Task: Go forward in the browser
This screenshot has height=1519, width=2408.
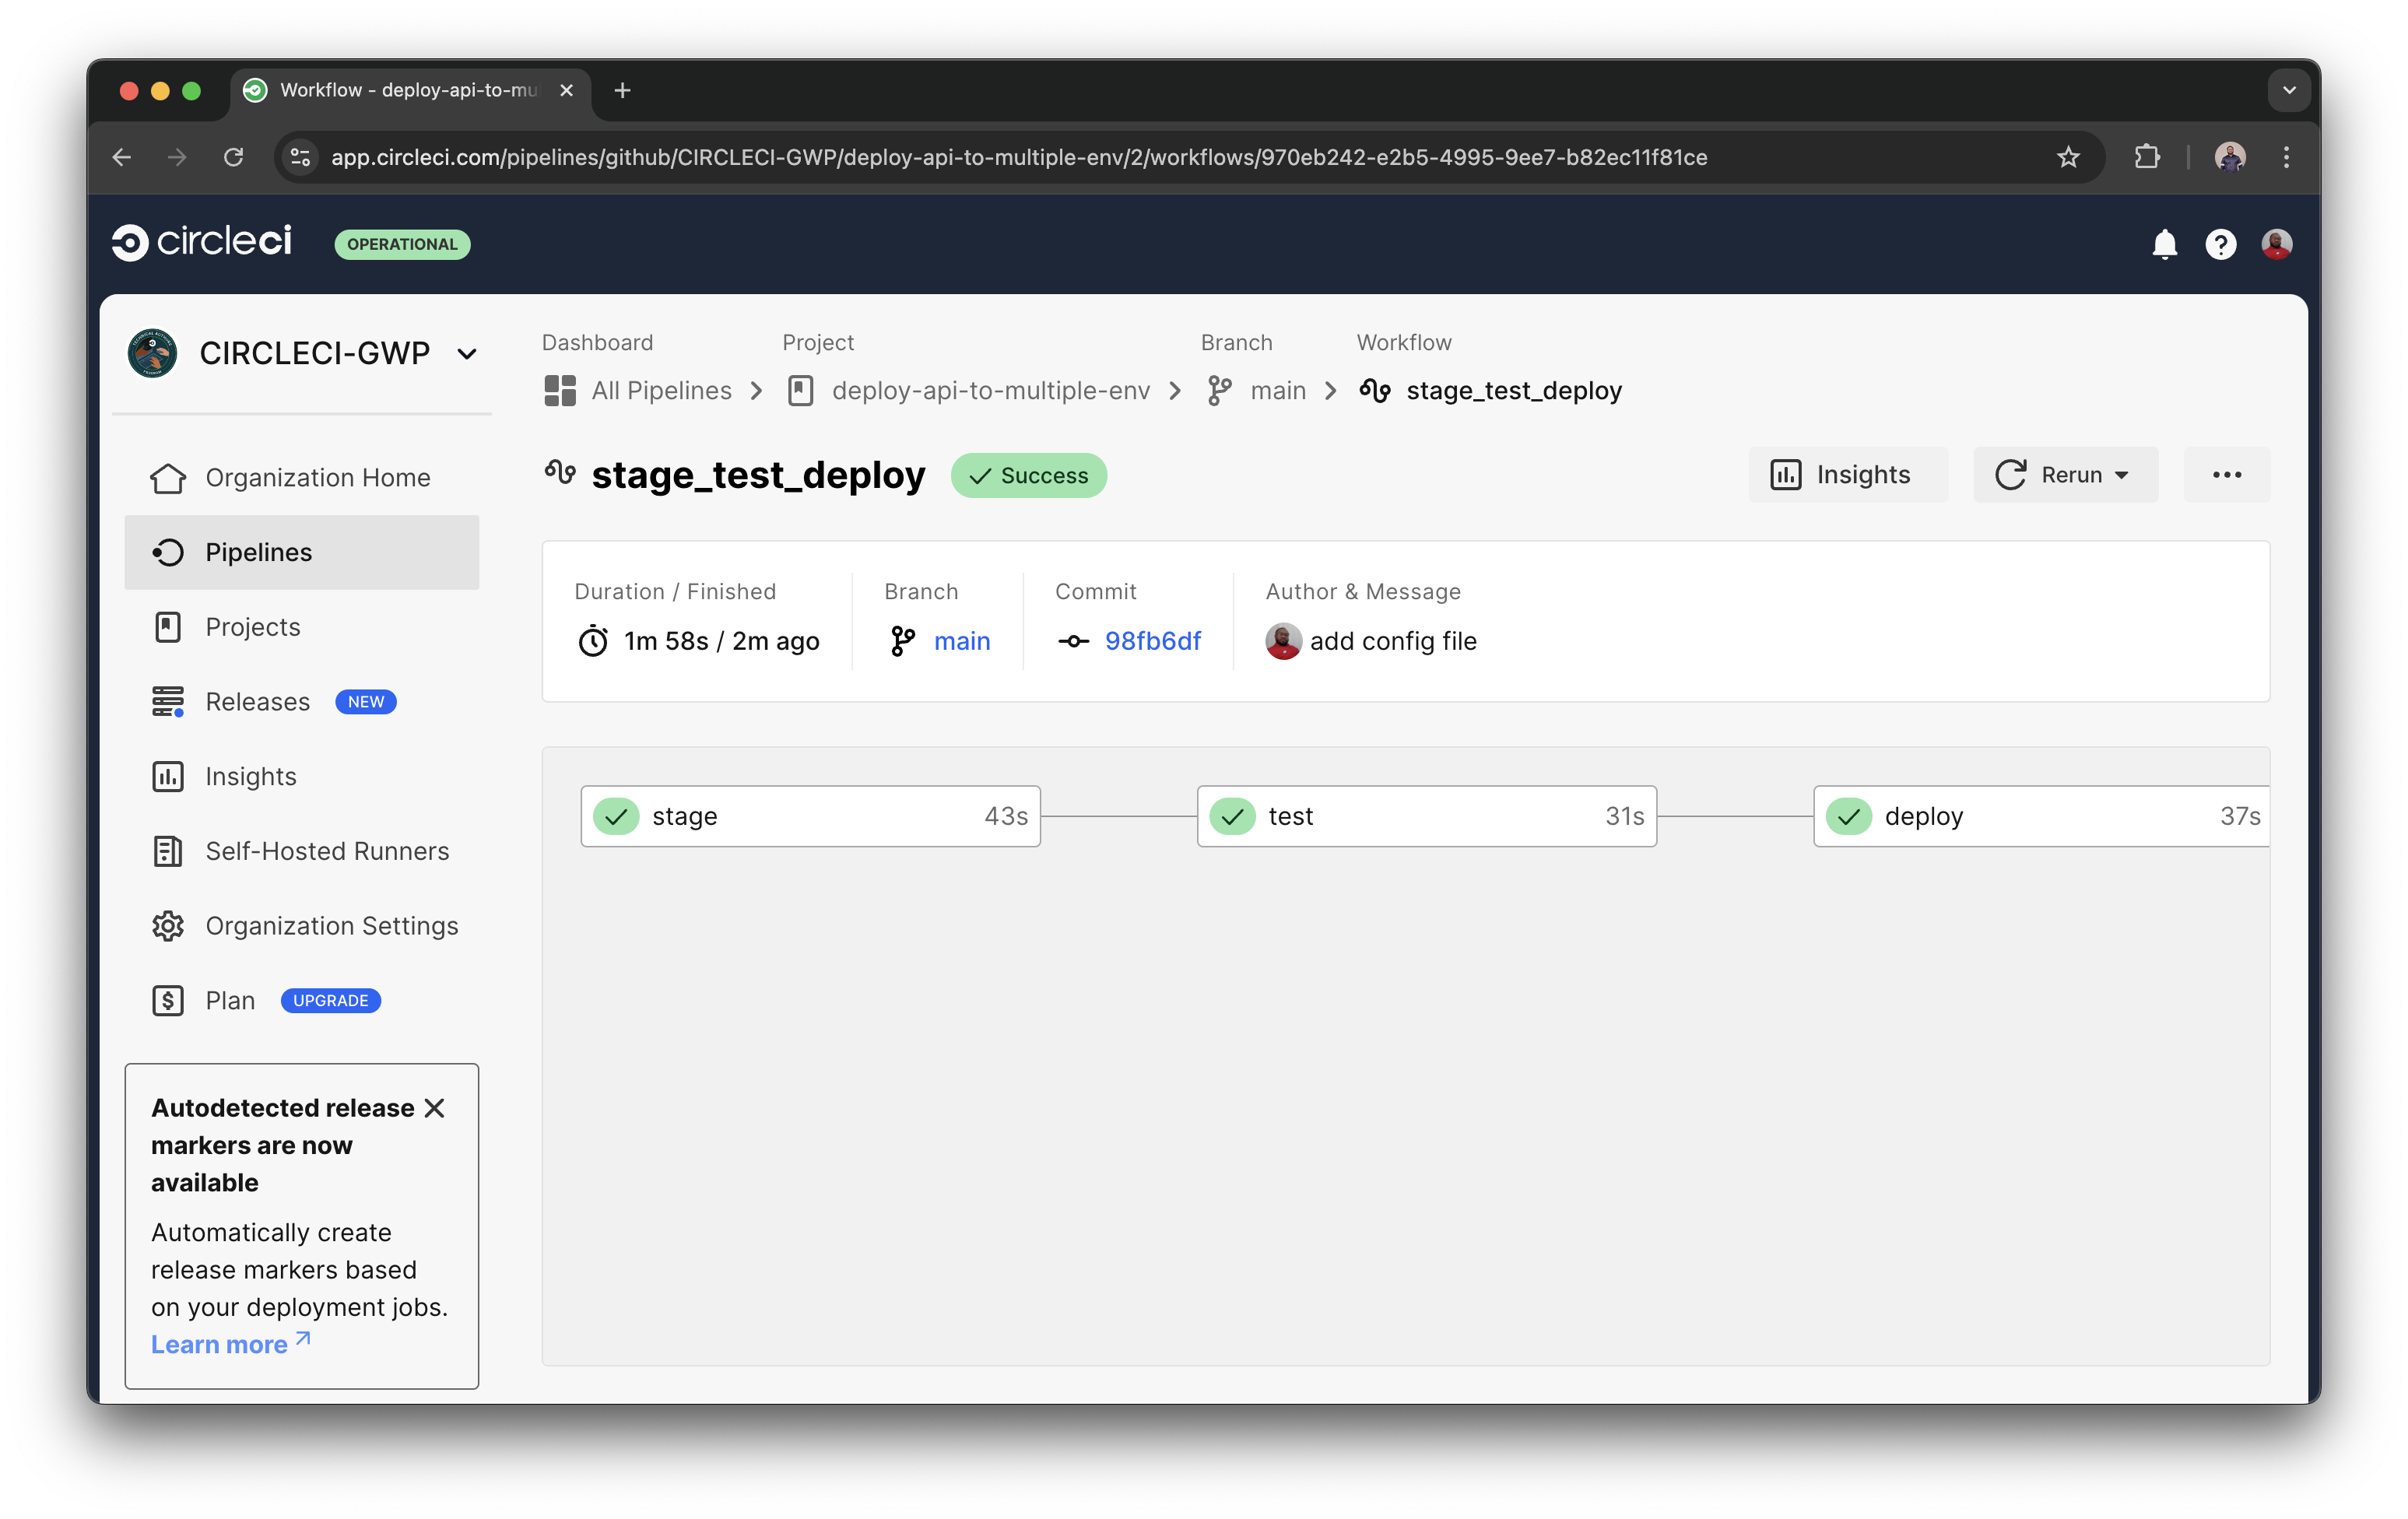Action: click(177, 157)
